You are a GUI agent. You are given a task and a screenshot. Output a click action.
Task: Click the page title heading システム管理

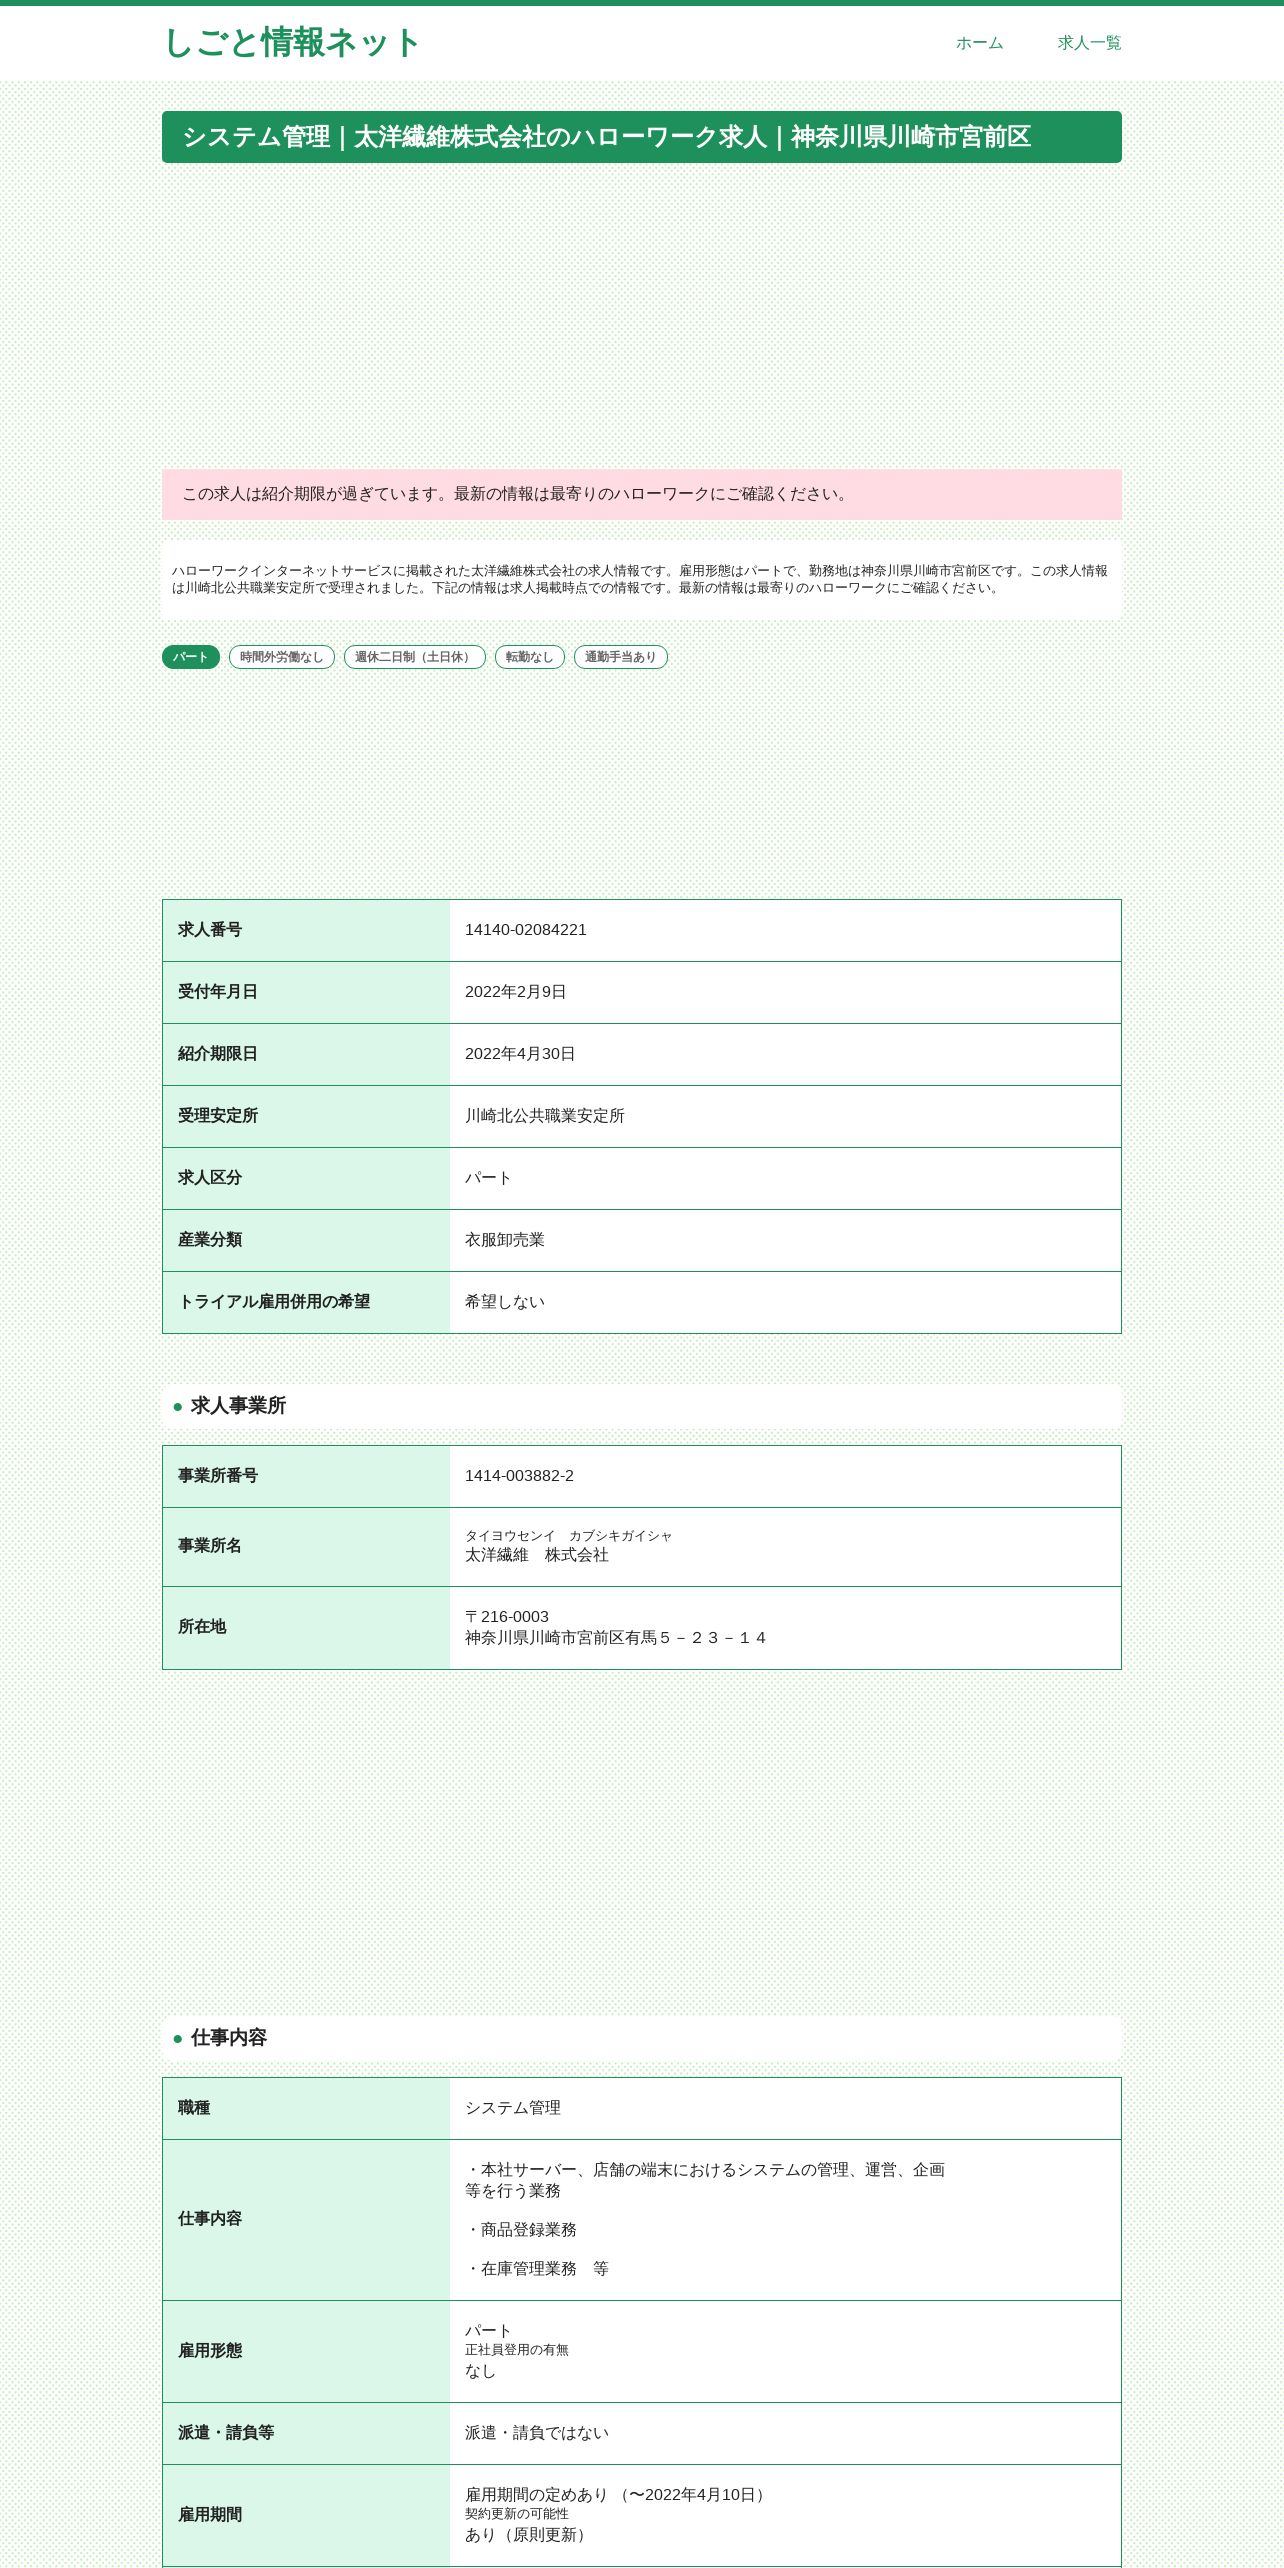[x=642, y=137]
